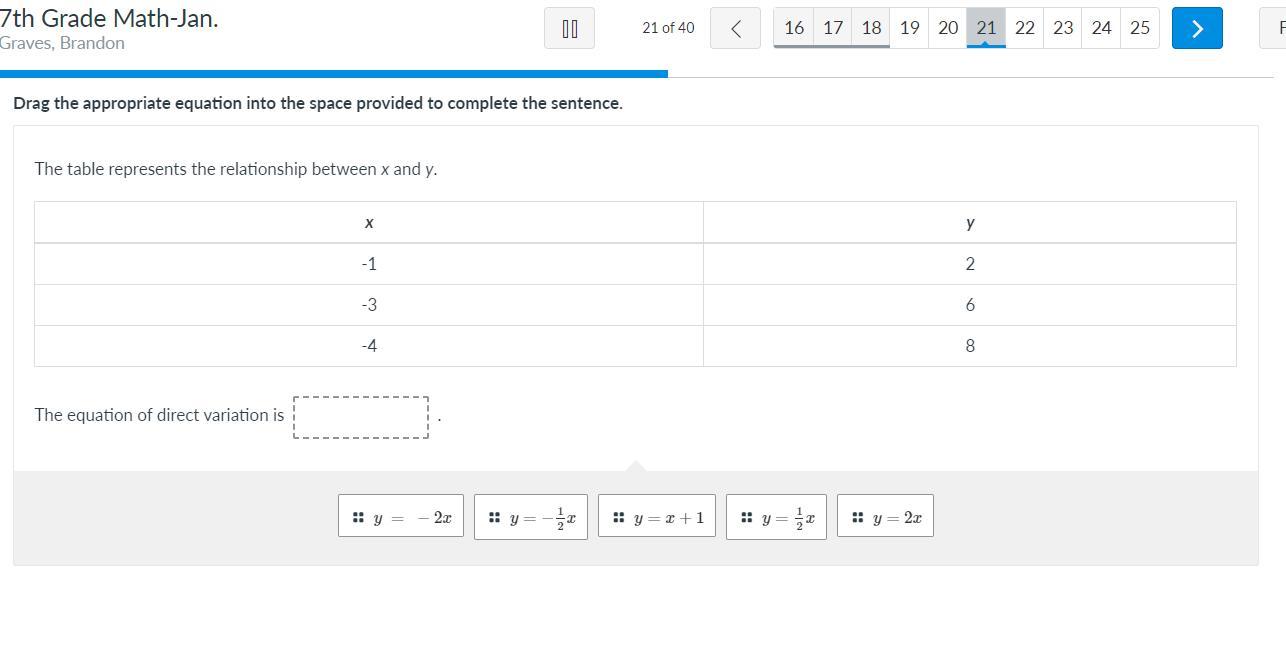1286x650 pixels.
Task: Select question 20 in navigator
Action: [x=948, y=28]
